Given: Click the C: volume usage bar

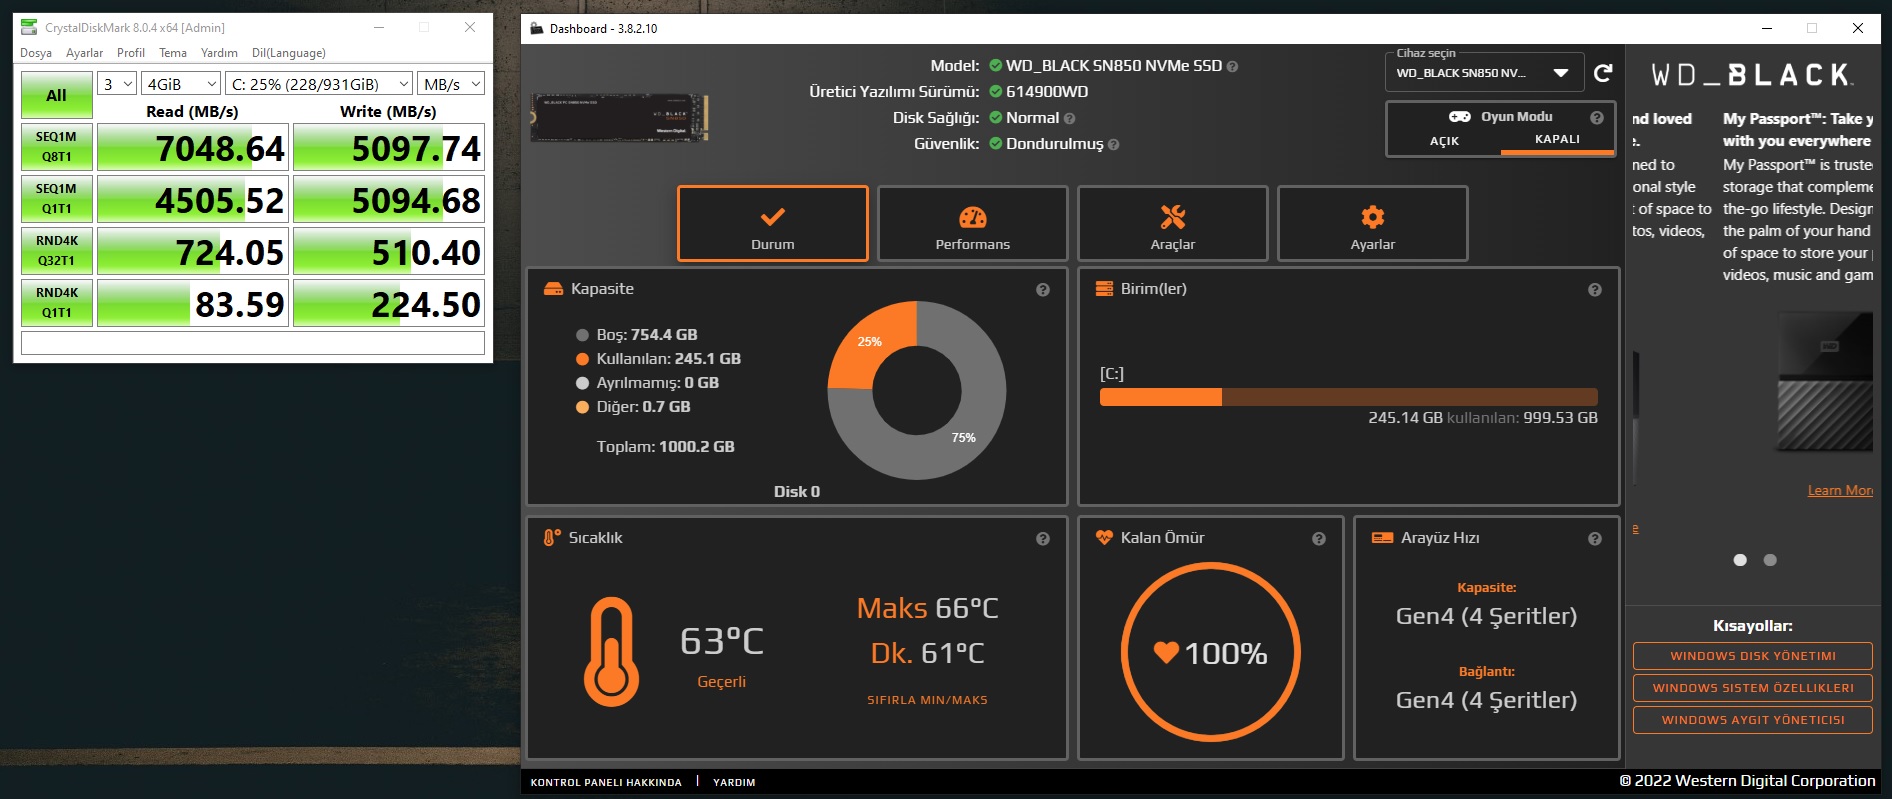Looking at the screenshot, I should point(1348,397).
